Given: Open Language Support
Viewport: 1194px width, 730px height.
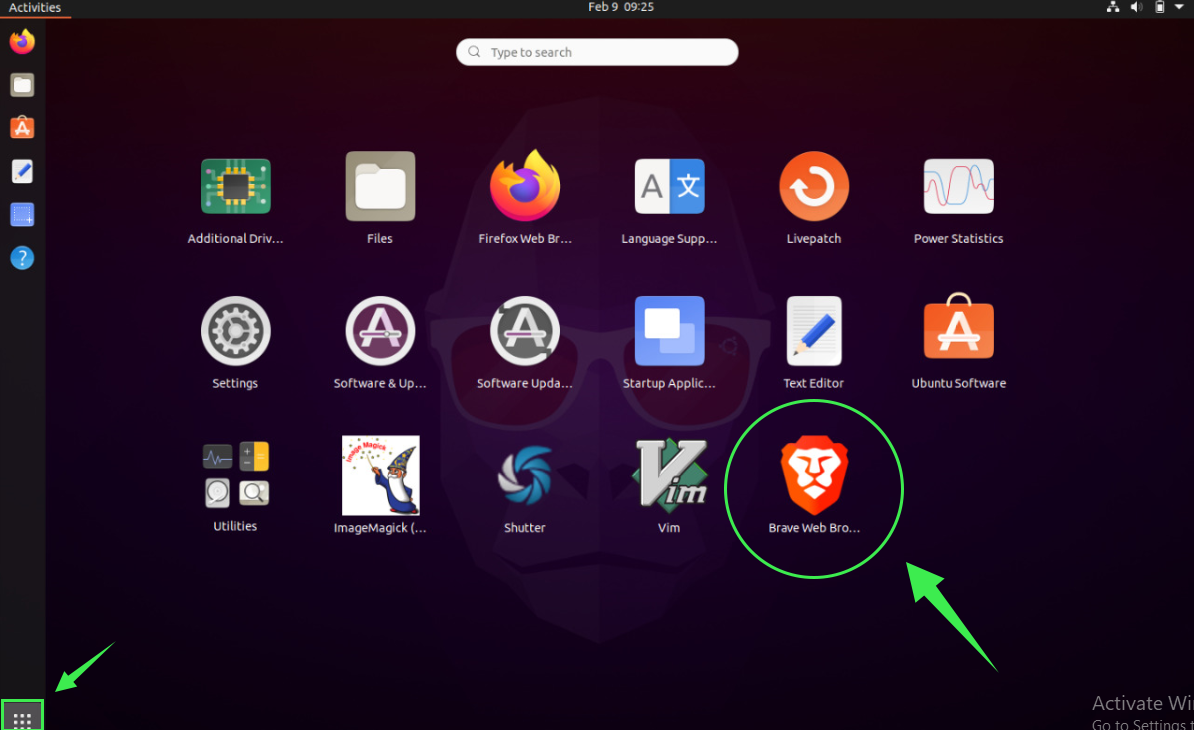Looking at the screenshot, I should (669, 186).
